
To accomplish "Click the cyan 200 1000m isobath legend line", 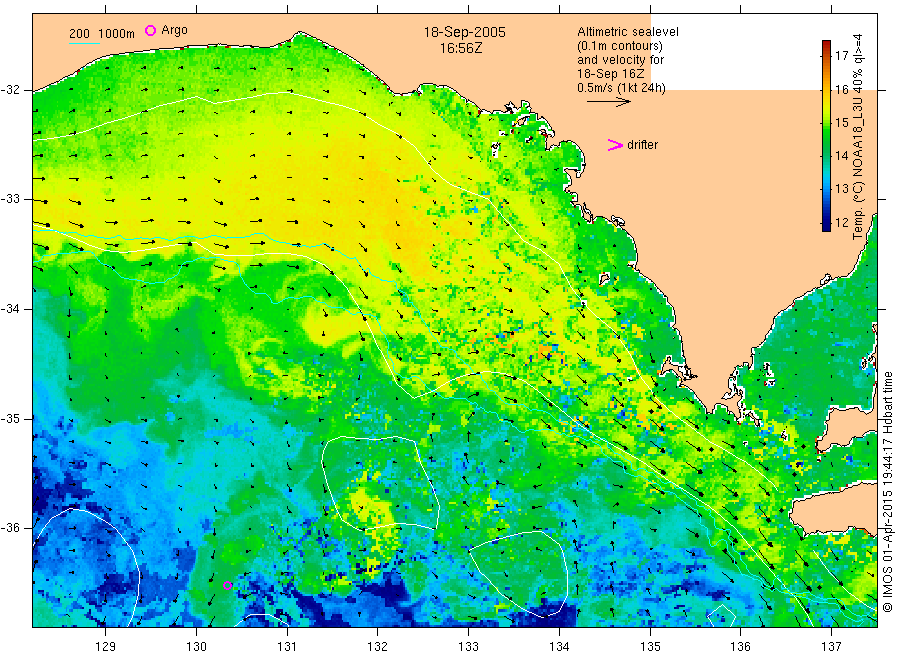I will coord(84,43).
